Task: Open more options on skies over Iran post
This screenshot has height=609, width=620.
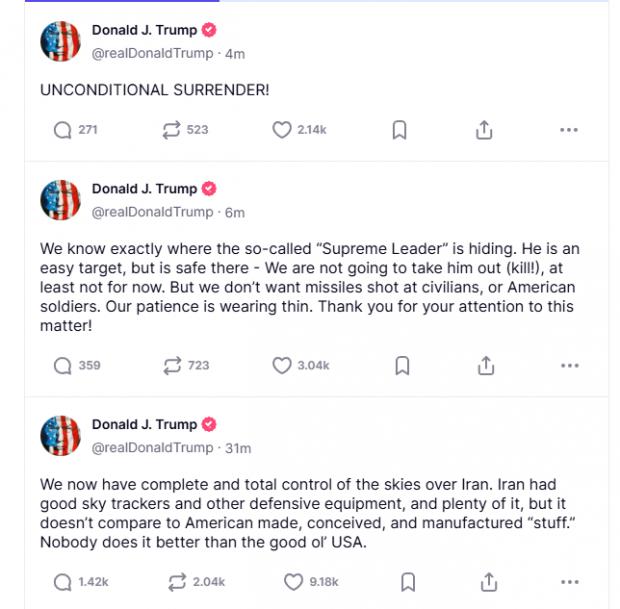Action: (570, 582)
